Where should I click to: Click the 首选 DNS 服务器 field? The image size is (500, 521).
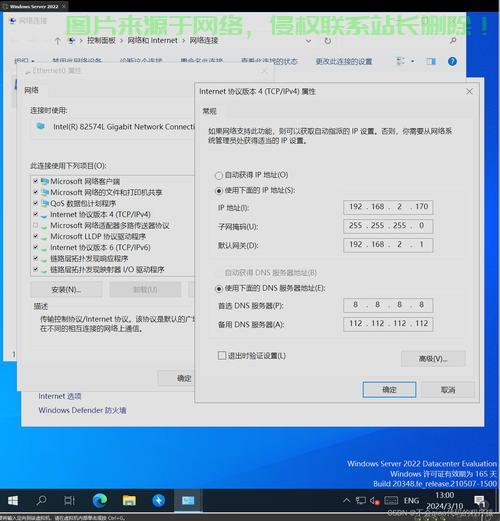pyautogui.click(x=388, y=305)
